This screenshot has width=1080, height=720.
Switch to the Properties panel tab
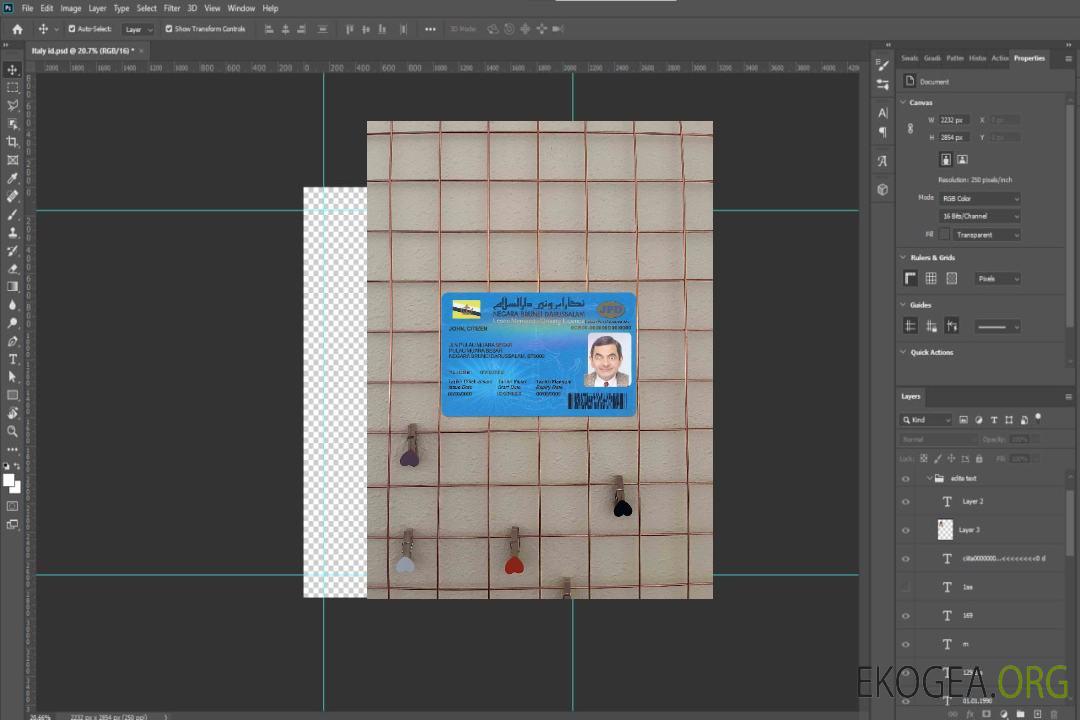(1029, 58)
